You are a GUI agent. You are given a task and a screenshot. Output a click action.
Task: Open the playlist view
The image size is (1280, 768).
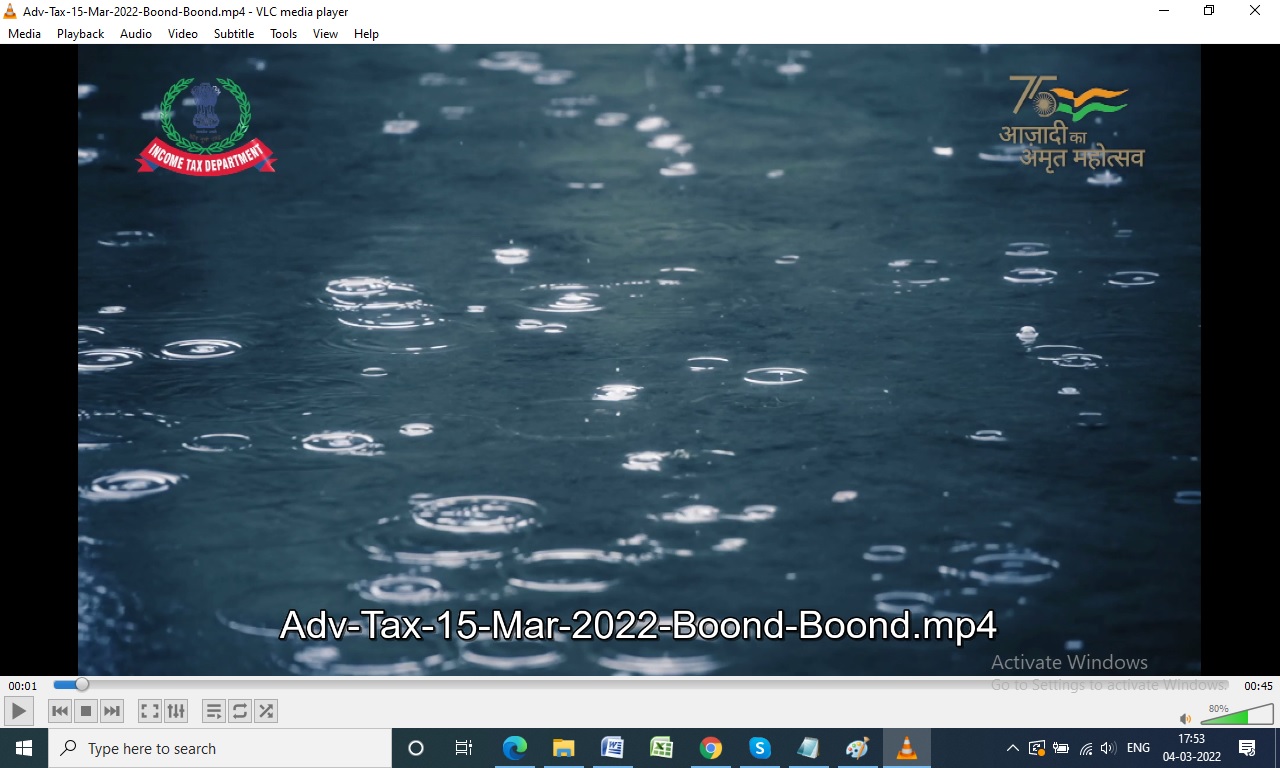click(x=214, y=711)
